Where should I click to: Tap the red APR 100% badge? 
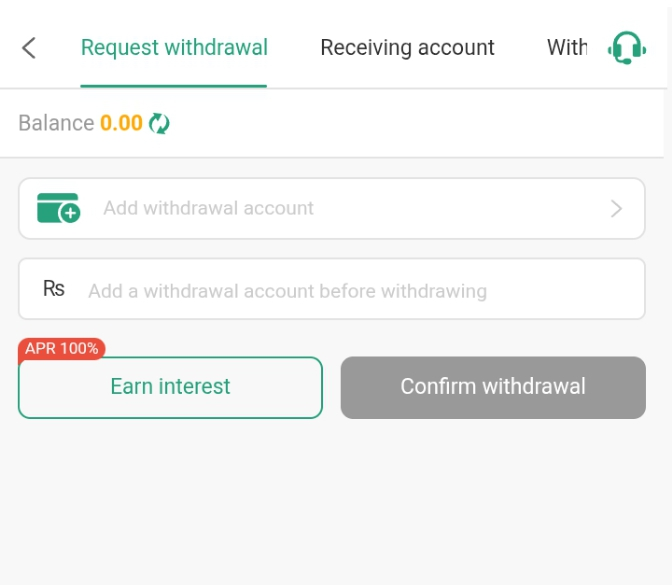(62, 348)
